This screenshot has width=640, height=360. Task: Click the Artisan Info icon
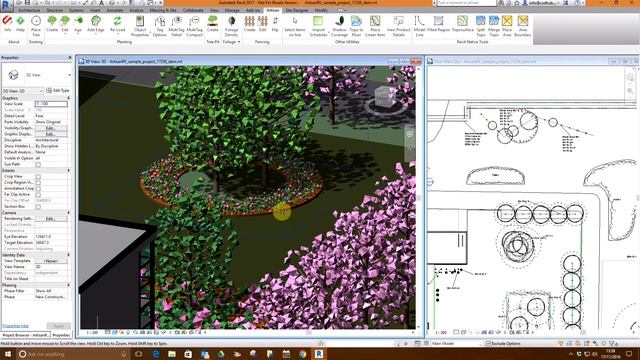click(7, 24)
